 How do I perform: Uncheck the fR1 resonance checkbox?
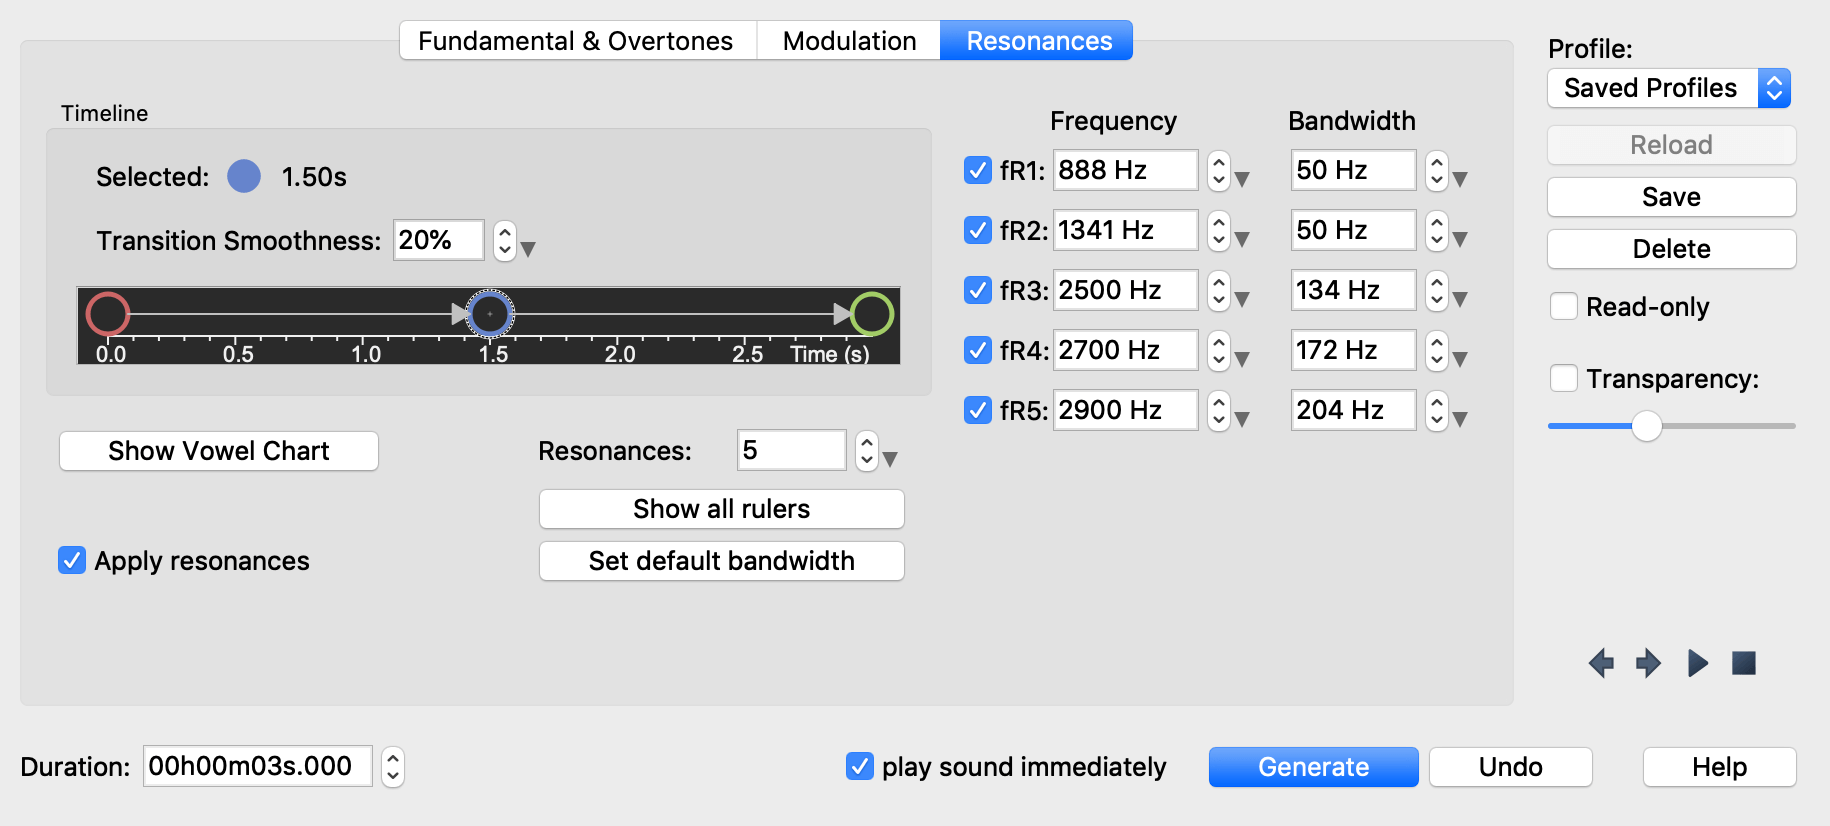(x=977, y=171)
